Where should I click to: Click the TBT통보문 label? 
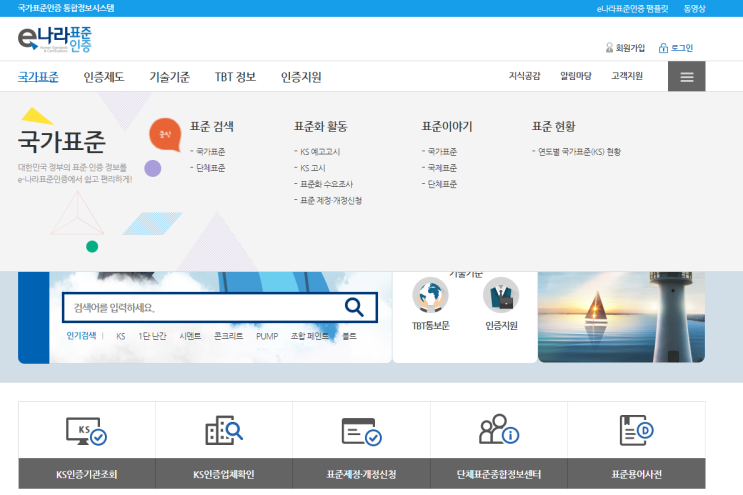[x=431, y=325]
